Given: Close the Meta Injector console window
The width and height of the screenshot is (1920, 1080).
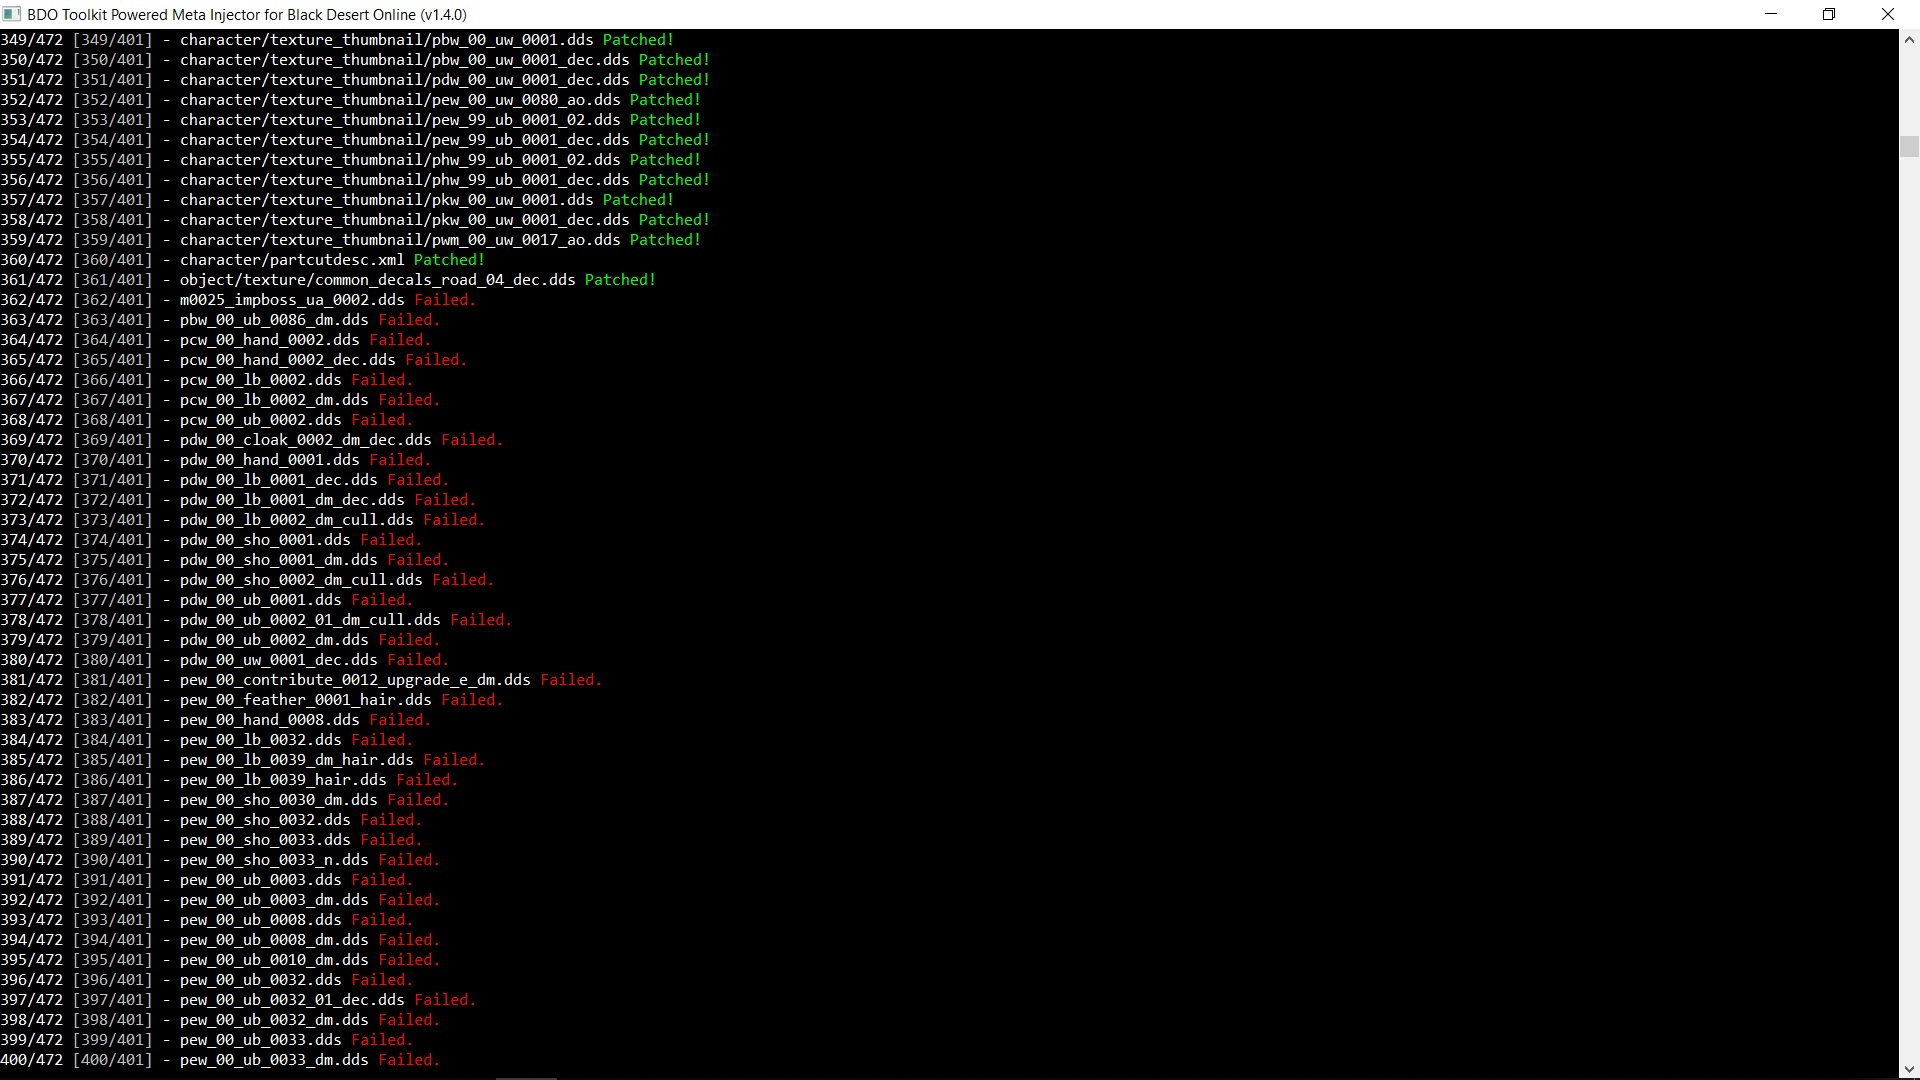Looking at the screenshot, I should pyautogui.click(x=1888, y=14).
